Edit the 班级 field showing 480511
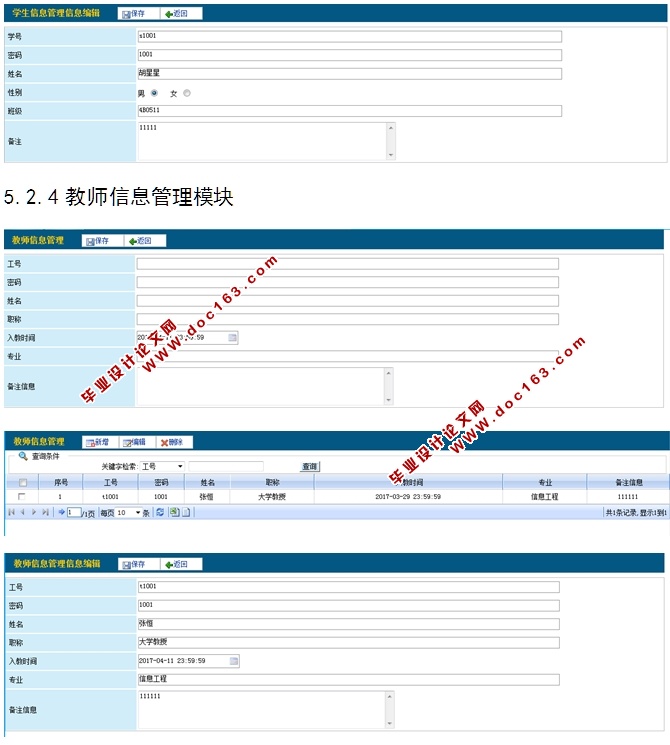The width and height of the screenshot is (670, 745). [349, 111]
